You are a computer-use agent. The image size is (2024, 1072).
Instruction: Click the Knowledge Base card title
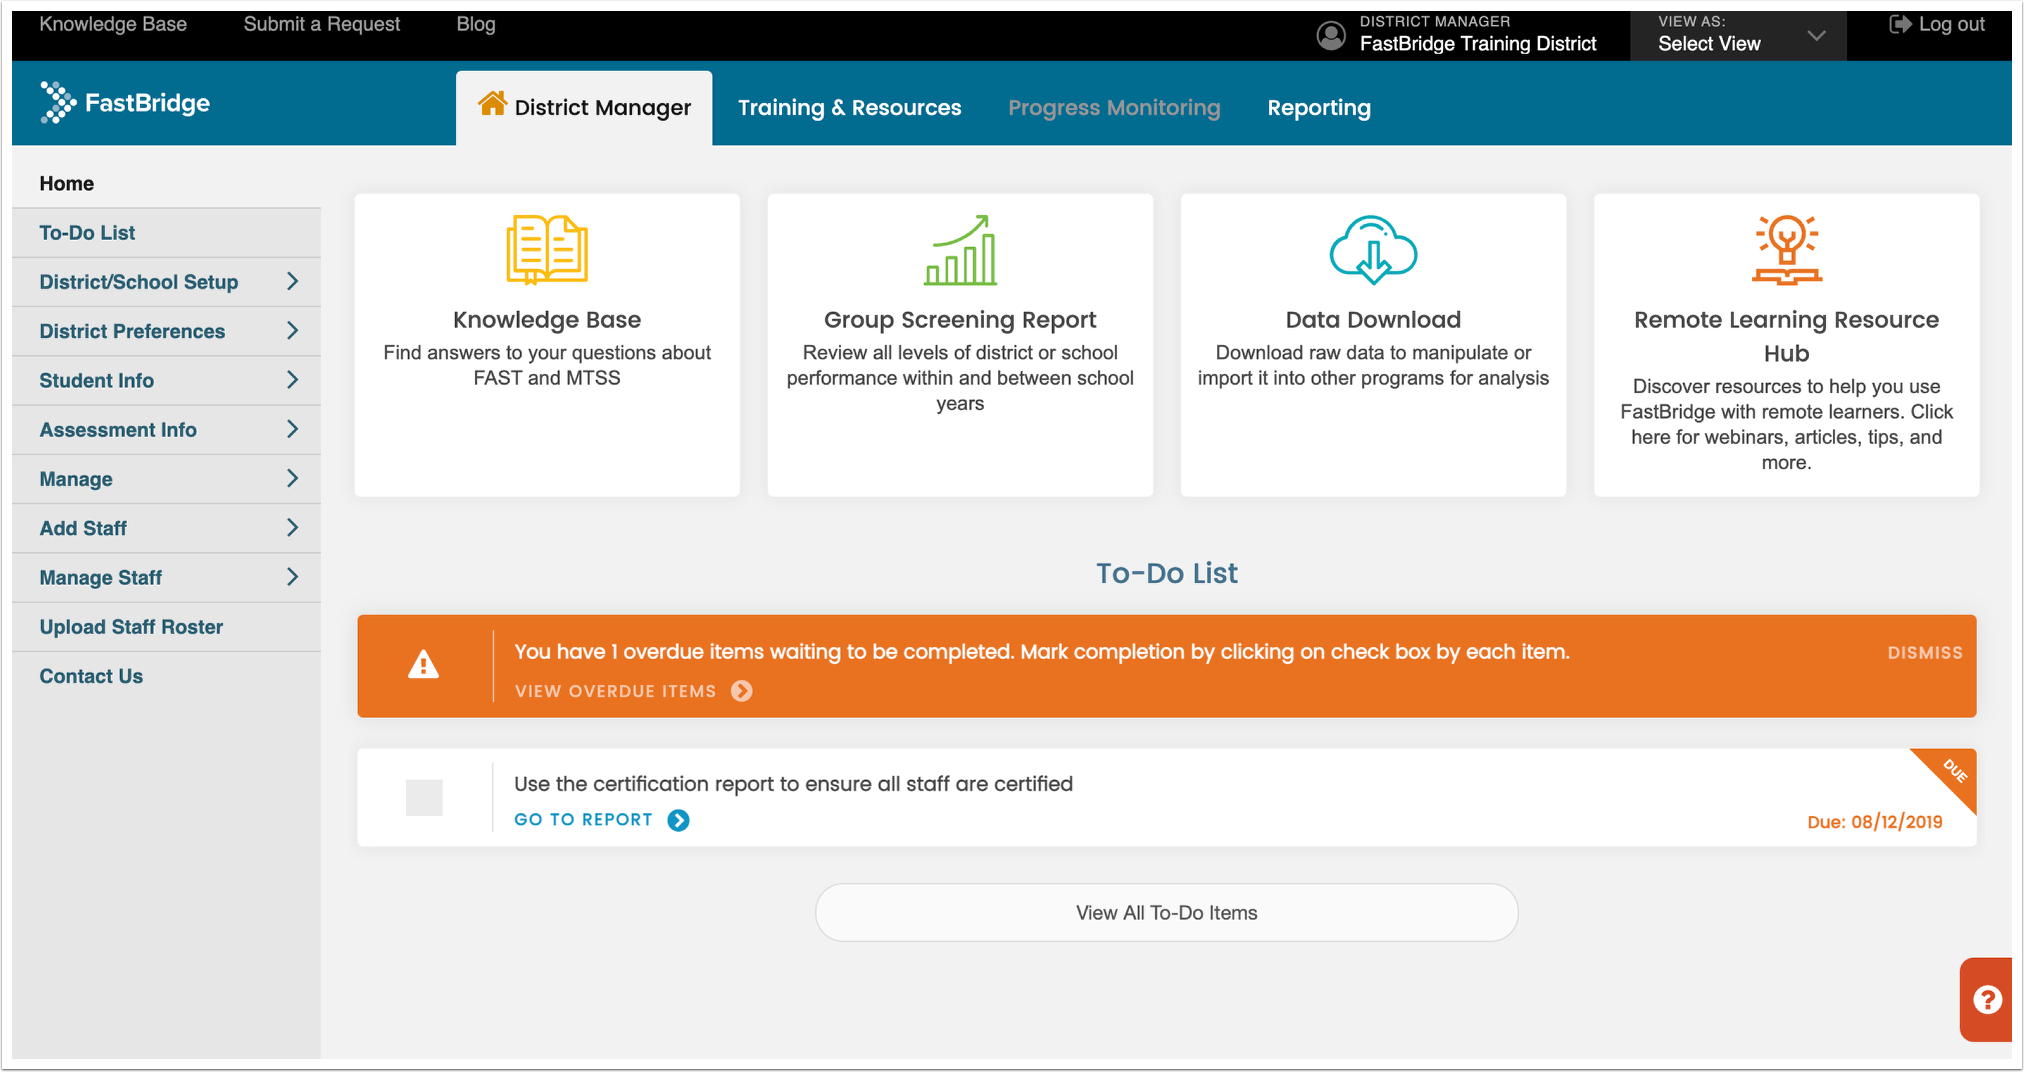coord(547,320)
